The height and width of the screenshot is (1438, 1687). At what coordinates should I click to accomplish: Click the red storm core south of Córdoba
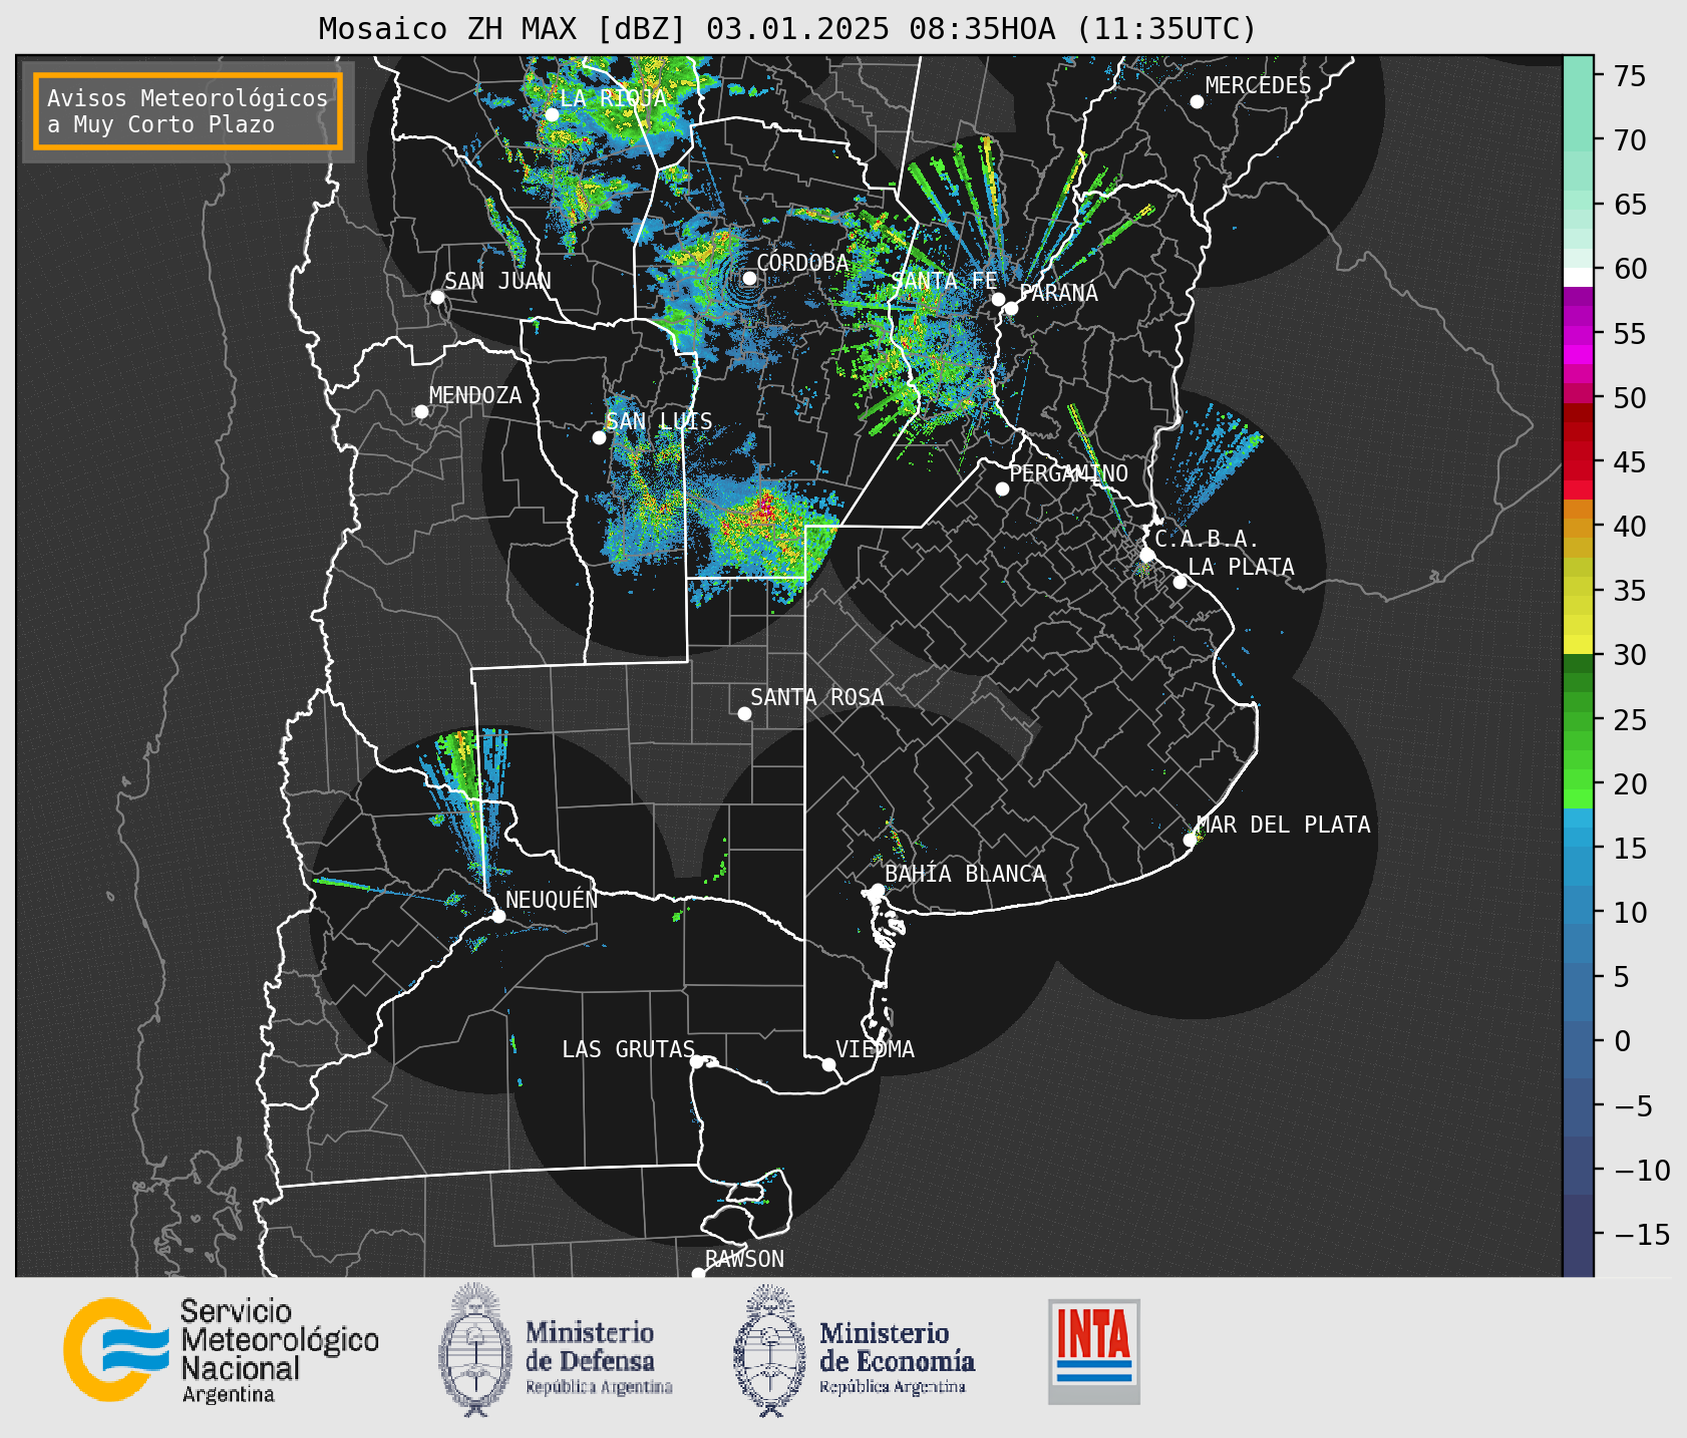[x=765, y=507]
